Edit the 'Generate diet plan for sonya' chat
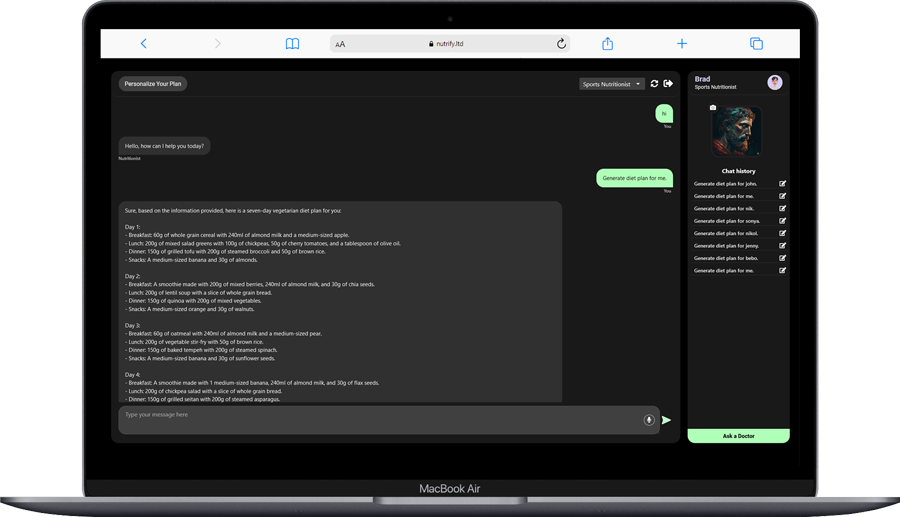Screen dimensions: 900x517 point(782,221)
